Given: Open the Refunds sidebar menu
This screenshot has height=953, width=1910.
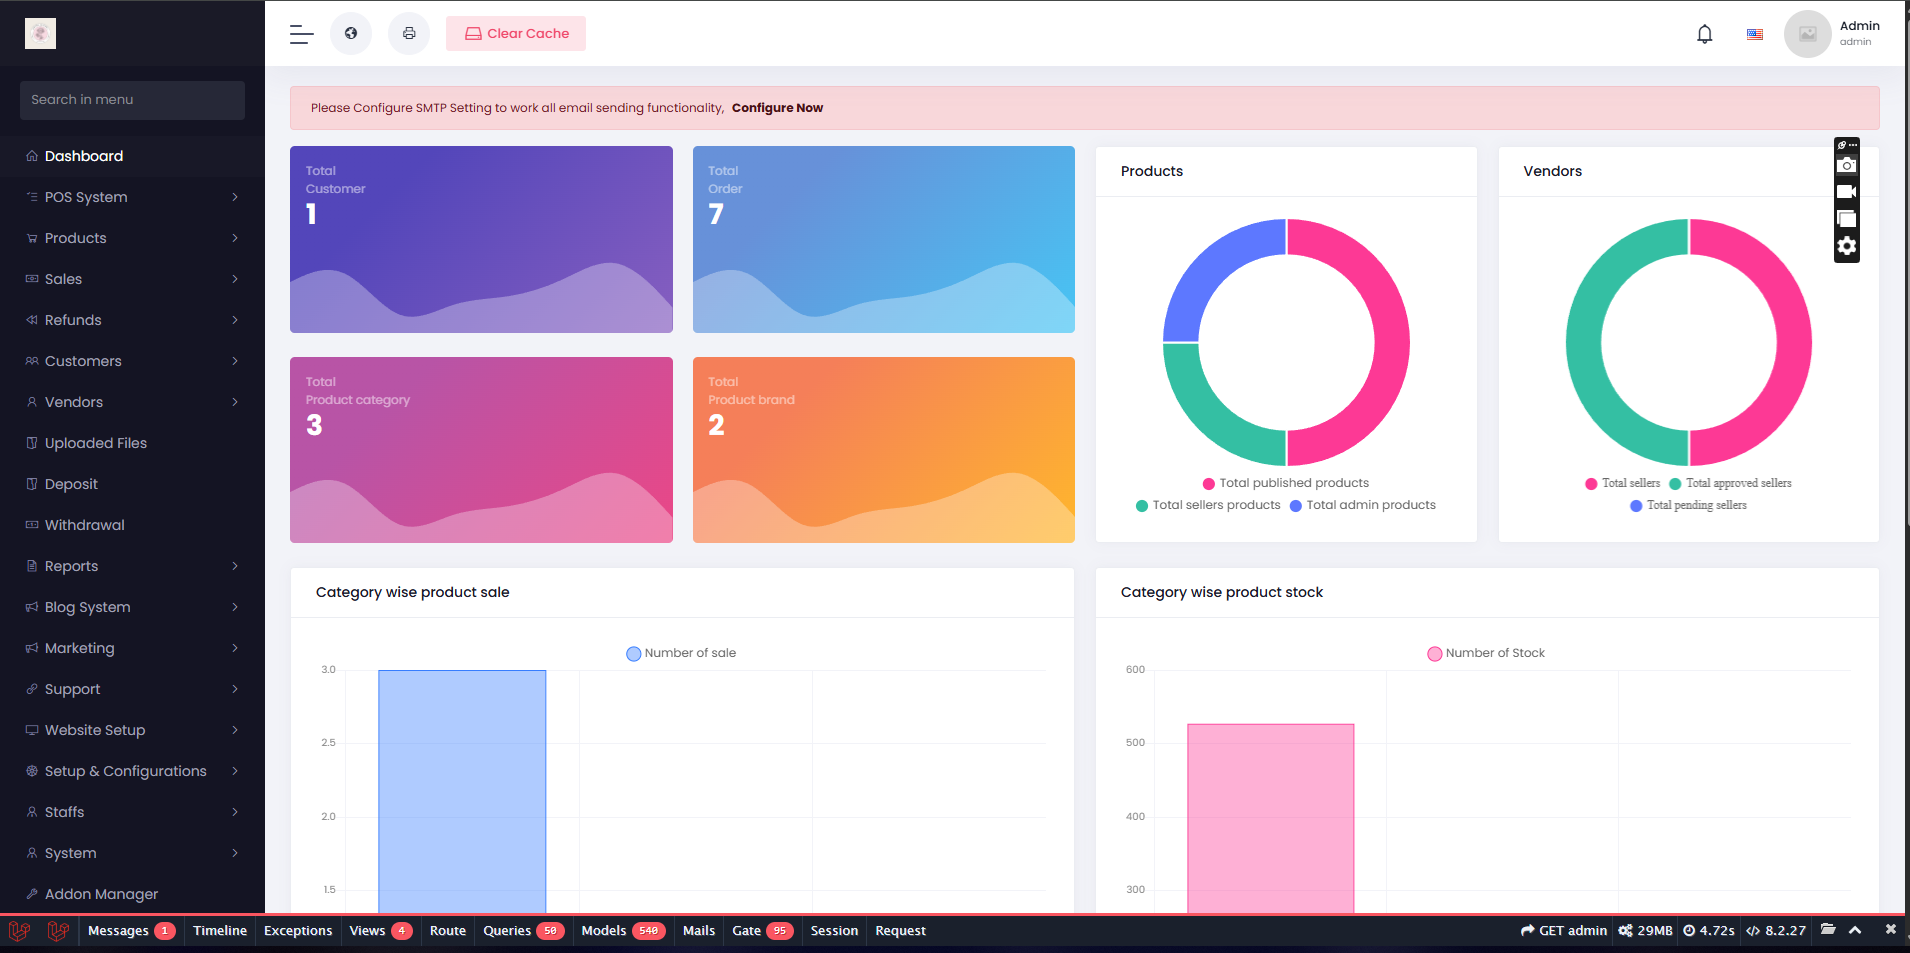Looking at the screenshot, I should coord(132,320).
